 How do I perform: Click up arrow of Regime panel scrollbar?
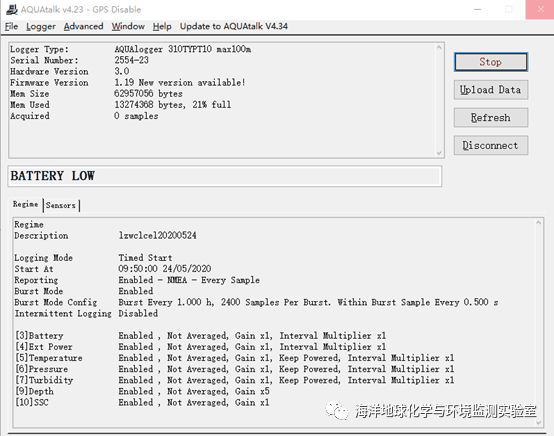tap(538, 223)
